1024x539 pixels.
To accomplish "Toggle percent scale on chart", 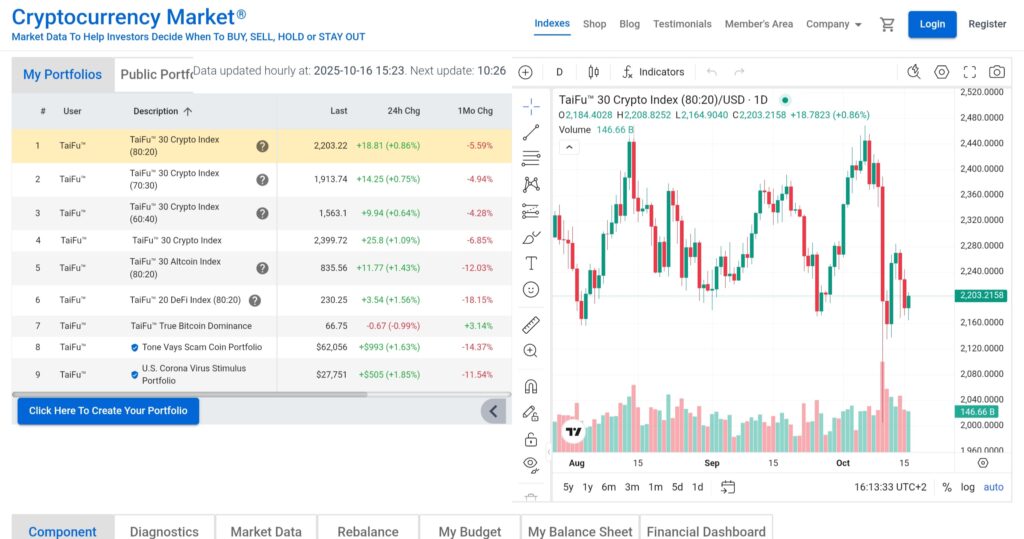I will pyautogui.click(x=947, y=487).
